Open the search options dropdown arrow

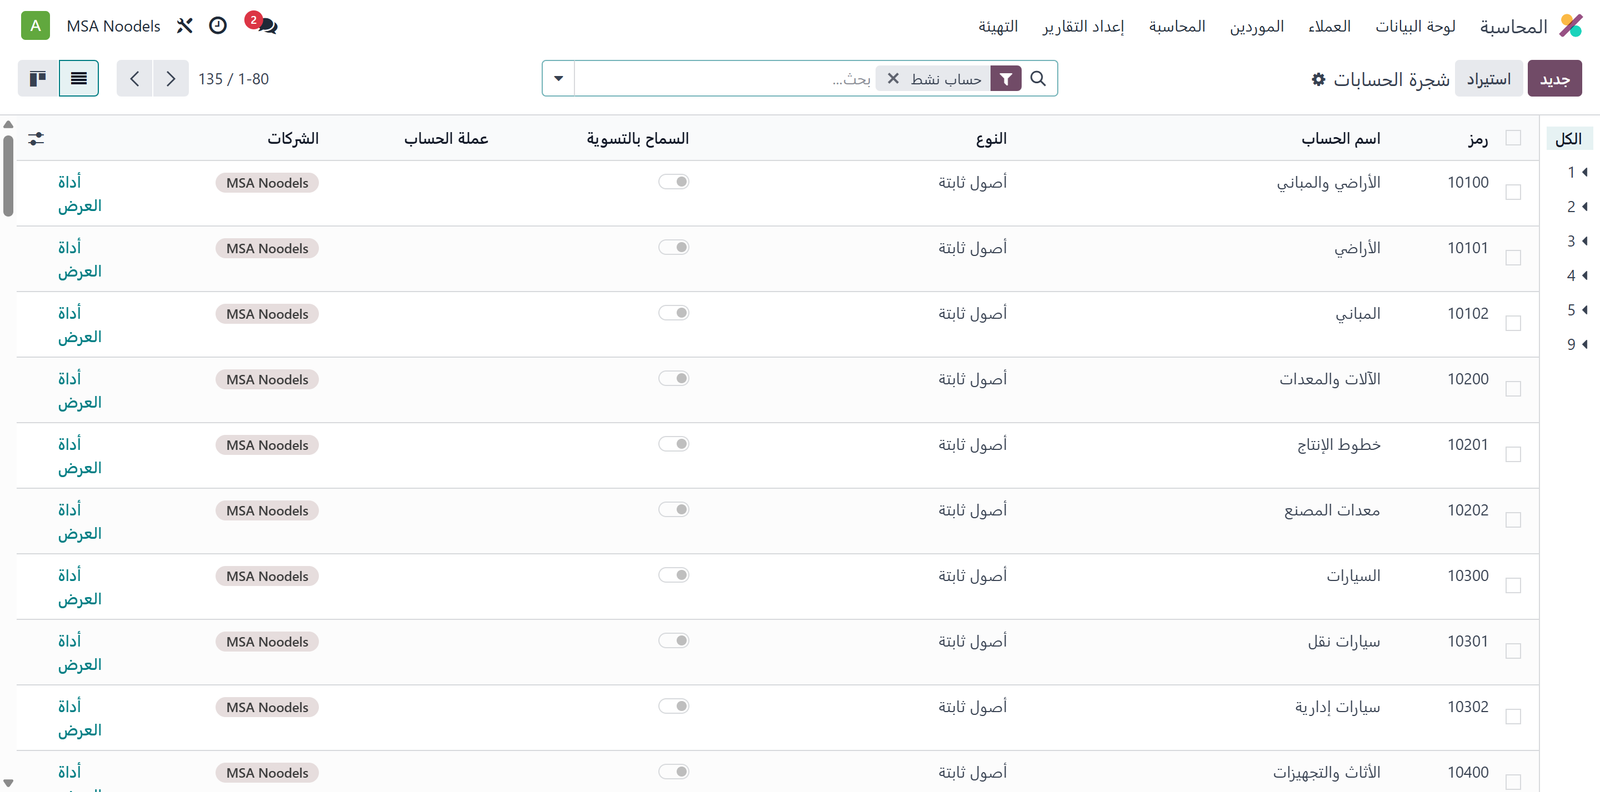559,78
